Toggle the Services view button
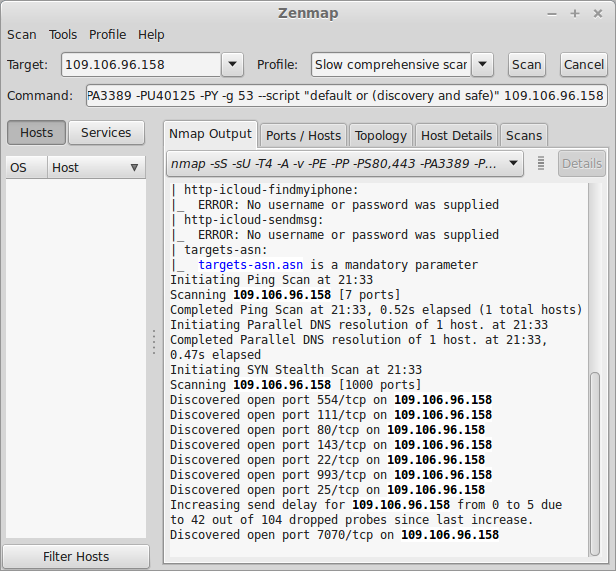 pyautogui.click(x=106, y=133)
